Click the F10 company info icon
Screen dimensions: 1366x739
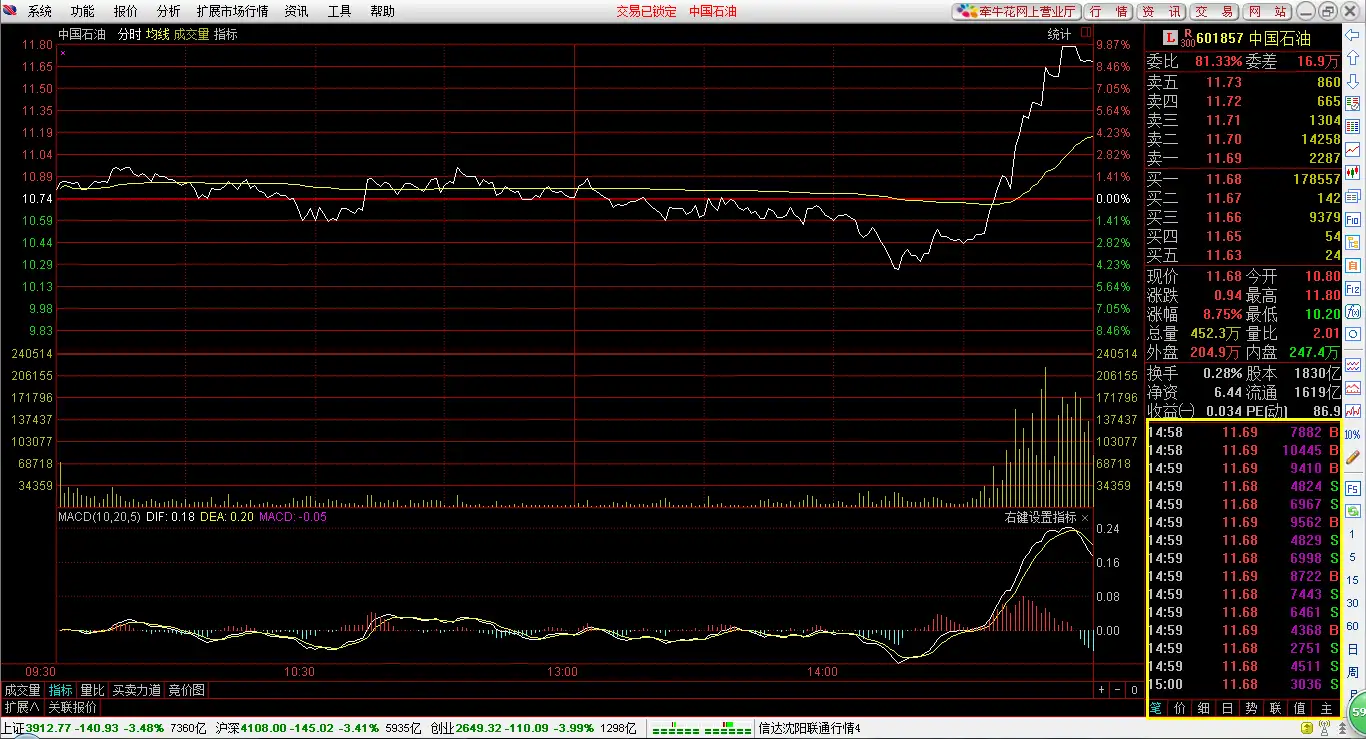[1353, 219]
